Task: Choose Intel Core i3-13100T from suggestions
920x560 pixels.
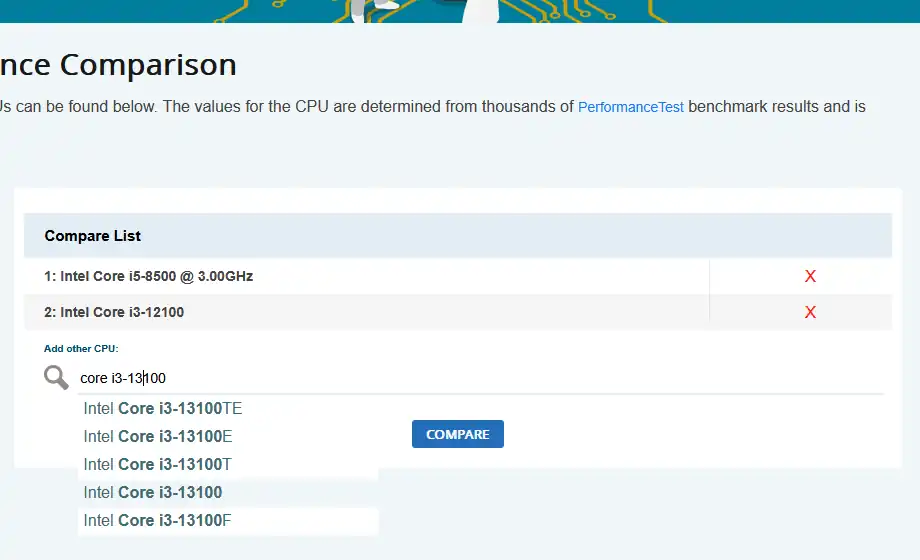Action: pos(158,464)
